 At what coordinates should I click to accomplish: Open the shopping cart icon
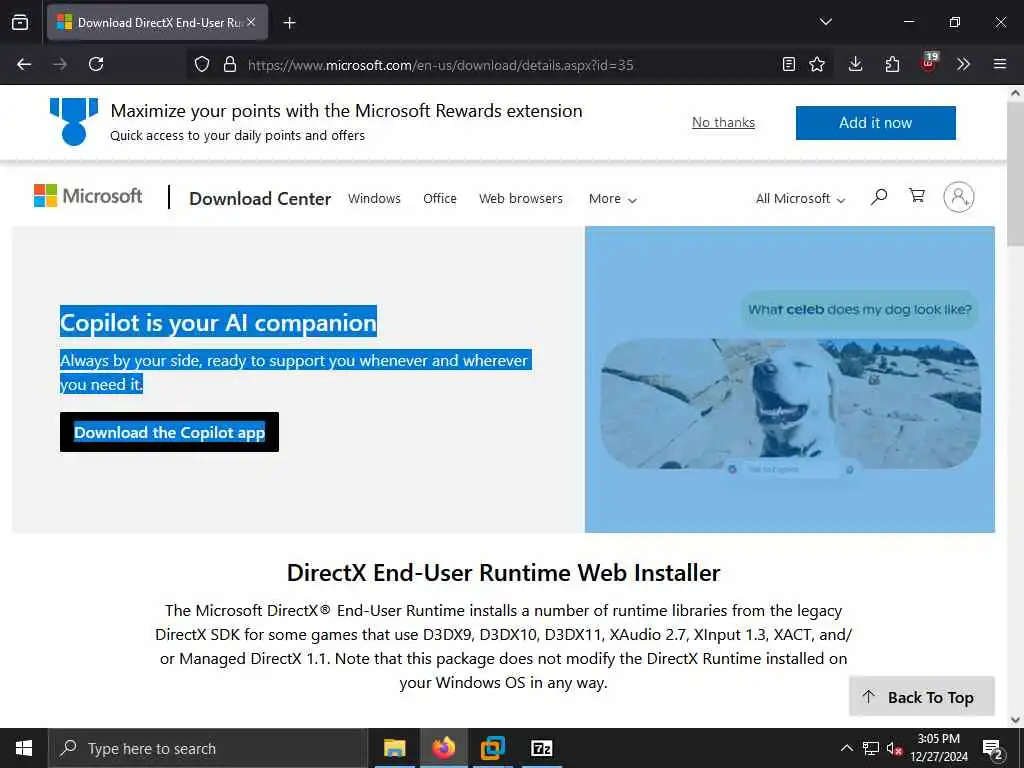click(917, 195)
